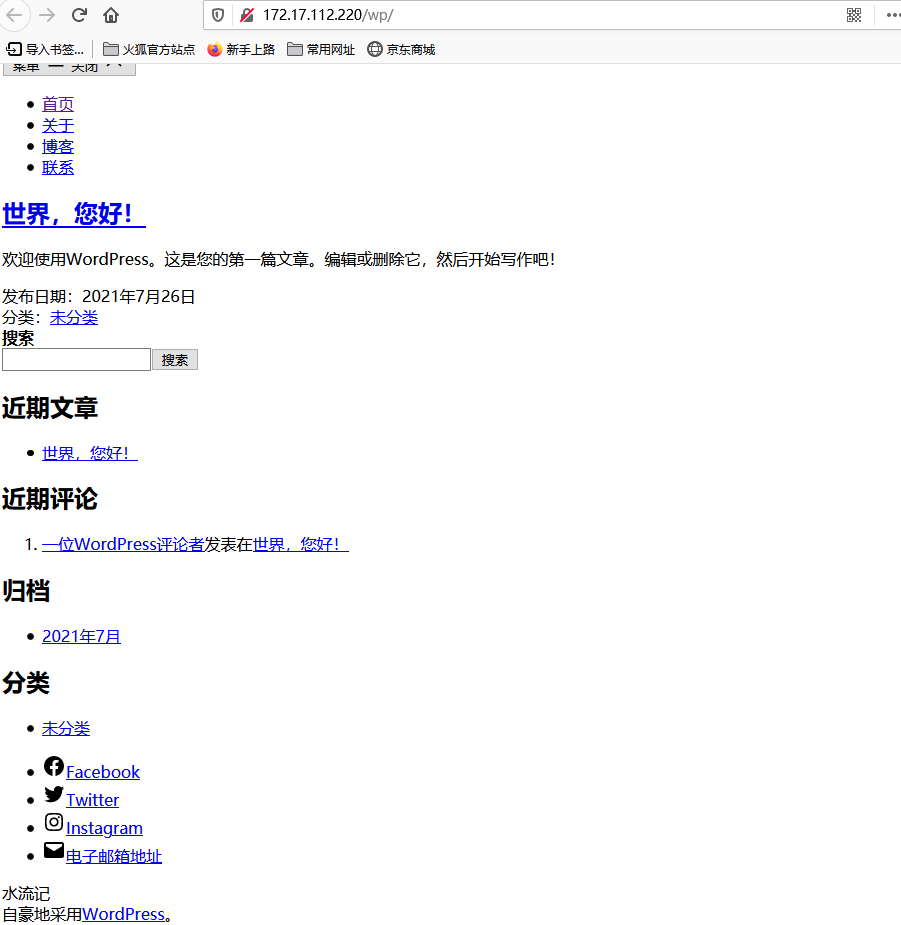
Task: Open the tracking protection shield icon
Action: (218, 15)
